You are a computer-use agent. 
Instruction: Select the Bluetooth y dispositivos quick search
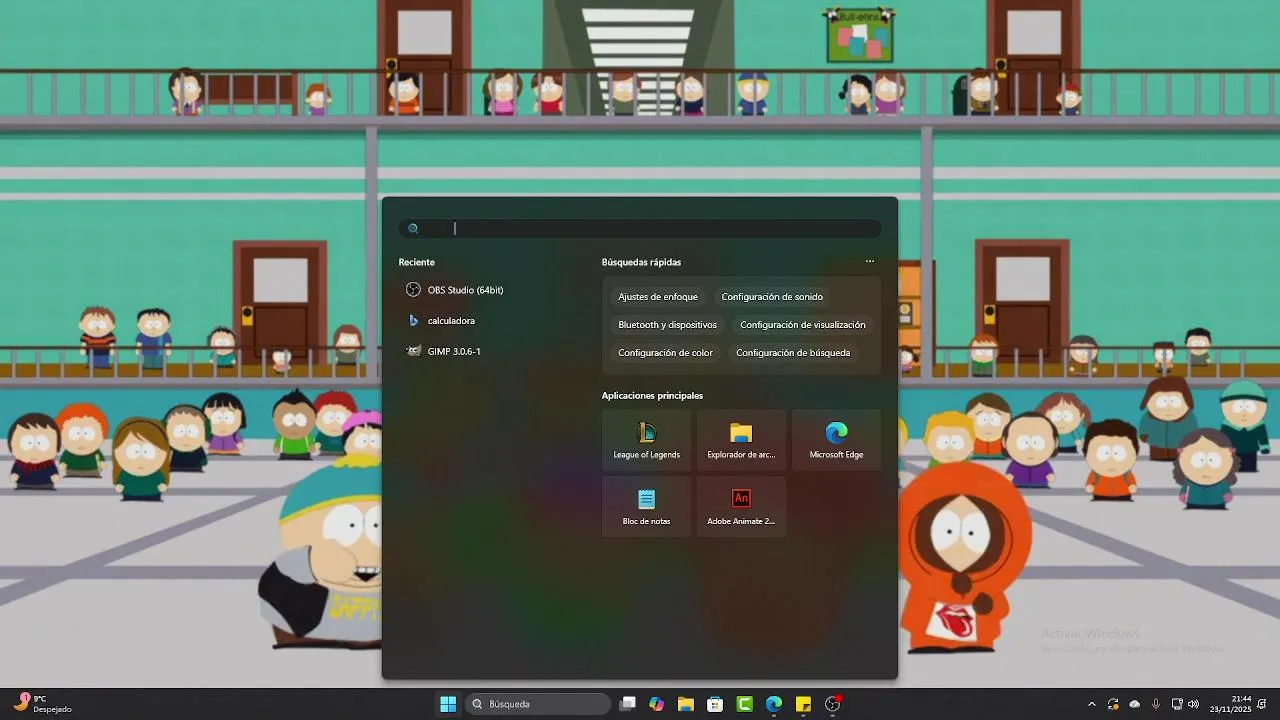click(x=667, y=325)
